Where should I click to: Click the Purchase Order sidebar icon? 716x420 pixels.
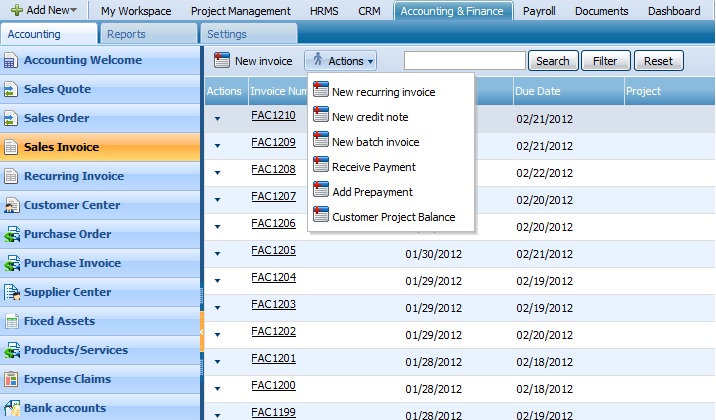(11, 234)
